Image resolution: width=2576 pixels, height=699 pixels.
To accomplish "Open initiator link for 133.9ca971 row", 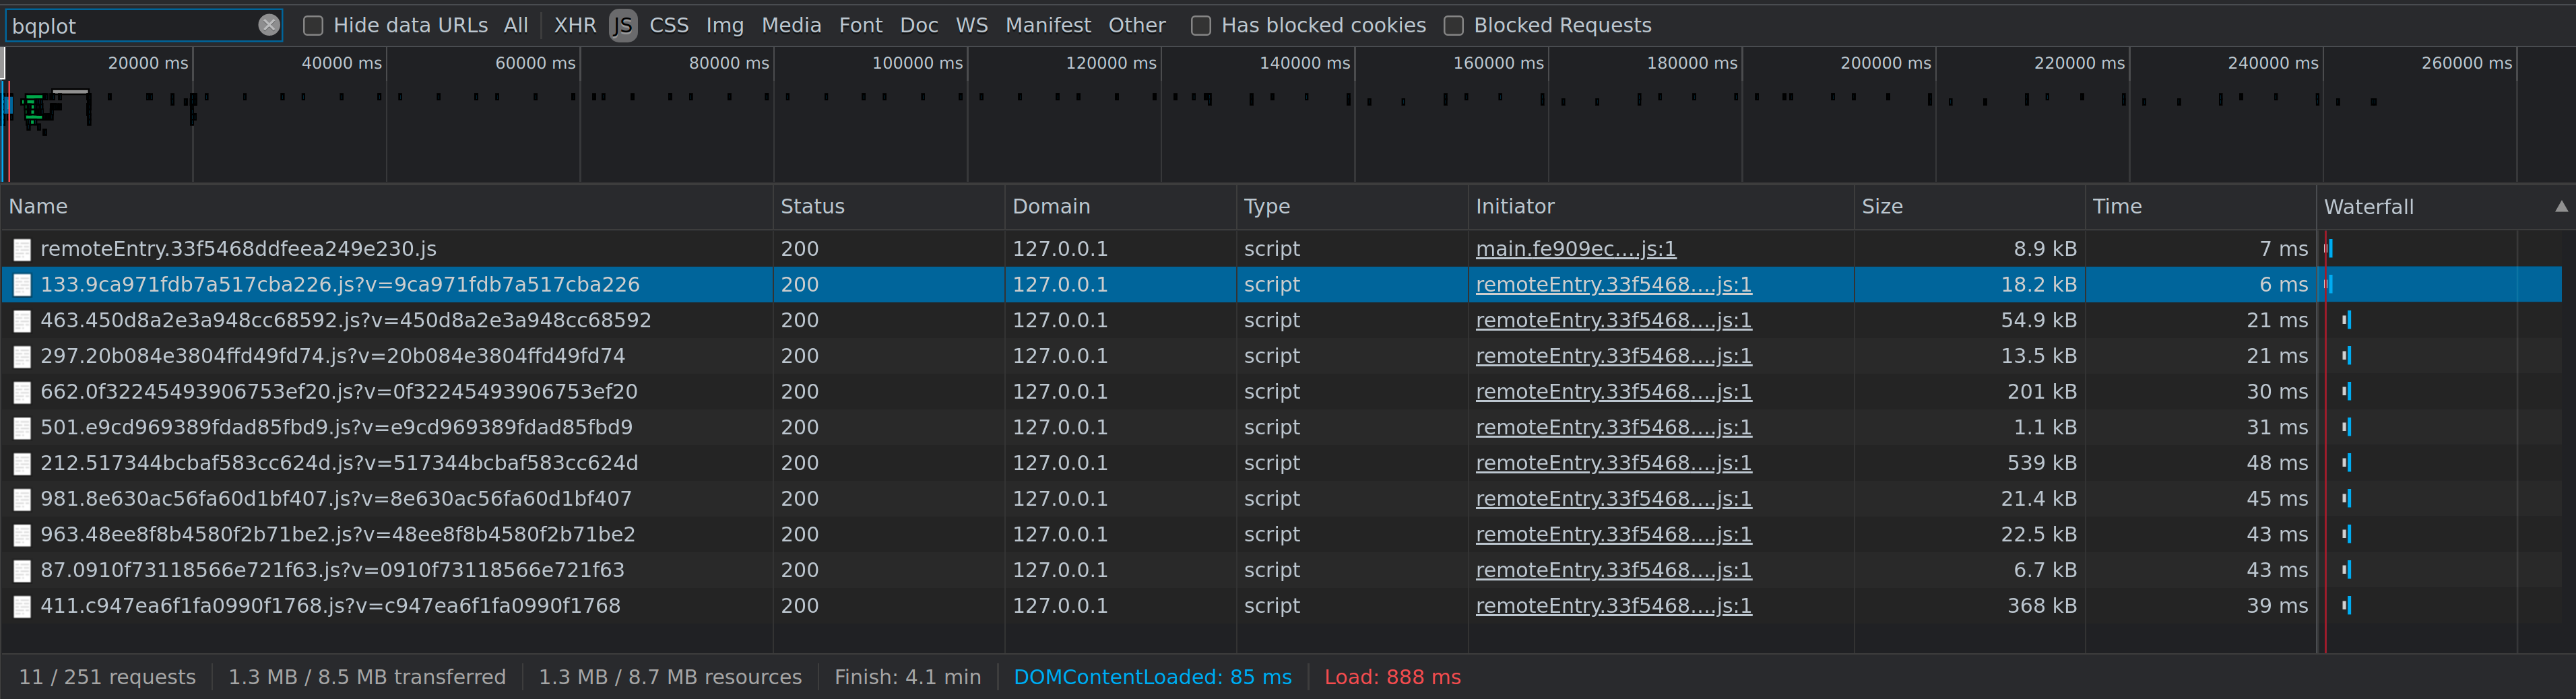I will pyautogui.click(x=1613, y=284).
